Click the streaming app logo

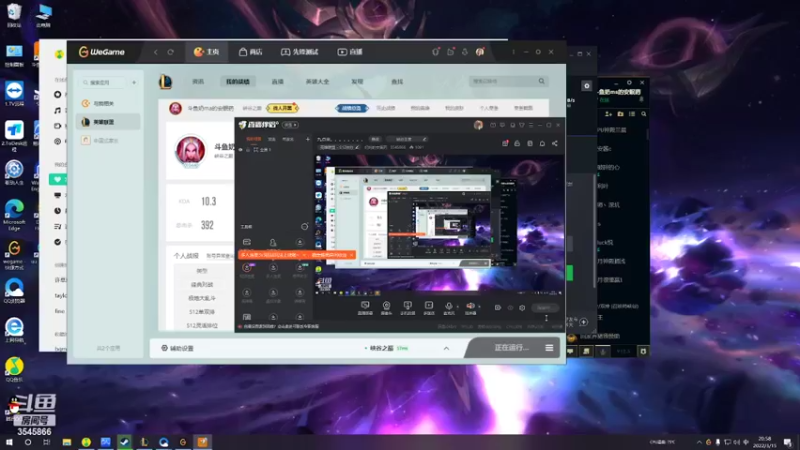259,124
